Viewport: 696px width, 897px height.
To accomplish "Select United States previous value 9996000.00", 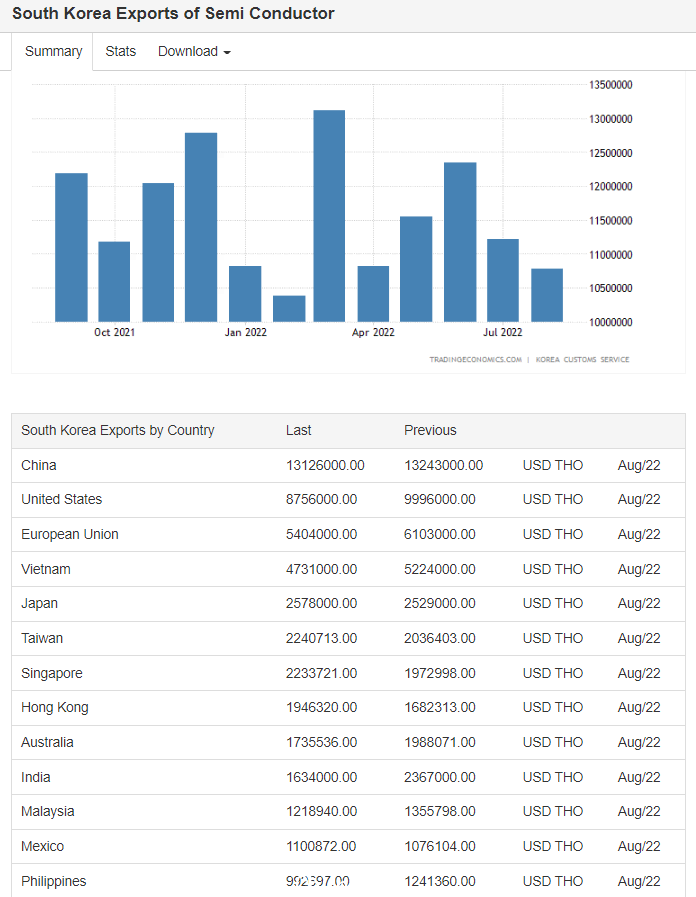I will [x=440, y=499].
